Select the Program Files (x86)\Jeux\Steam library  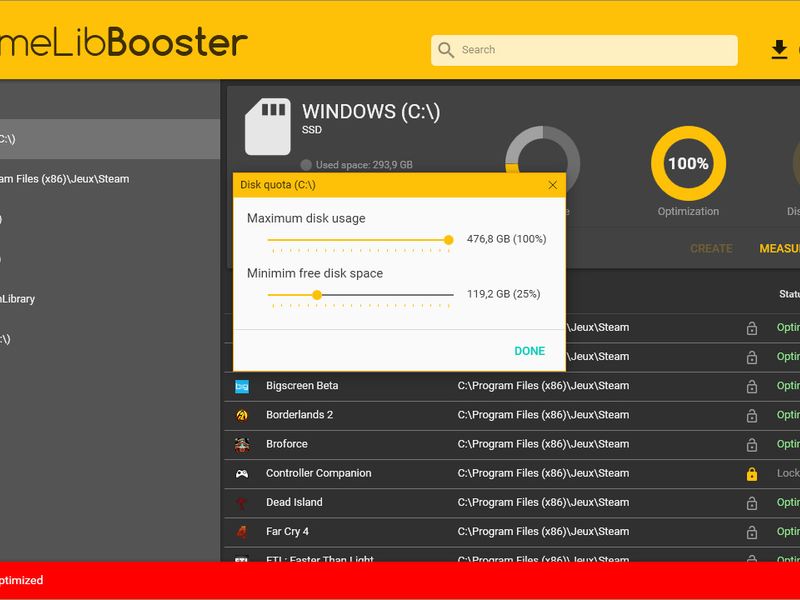pos(110,179)
